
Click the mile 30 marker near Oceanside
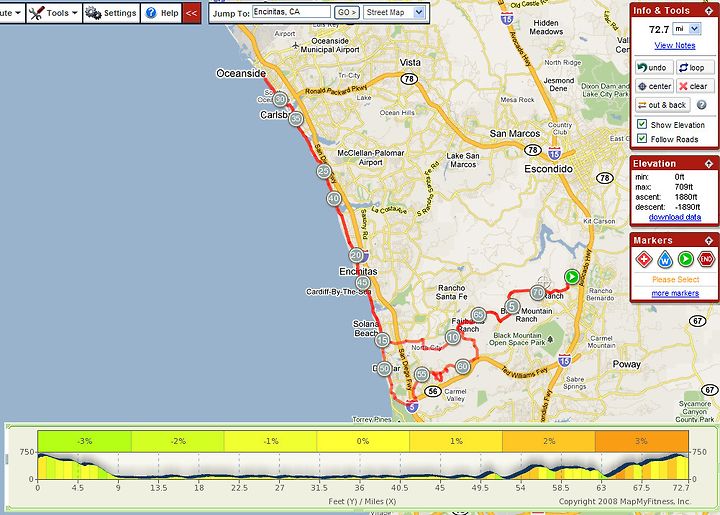(x=280, y=99)
